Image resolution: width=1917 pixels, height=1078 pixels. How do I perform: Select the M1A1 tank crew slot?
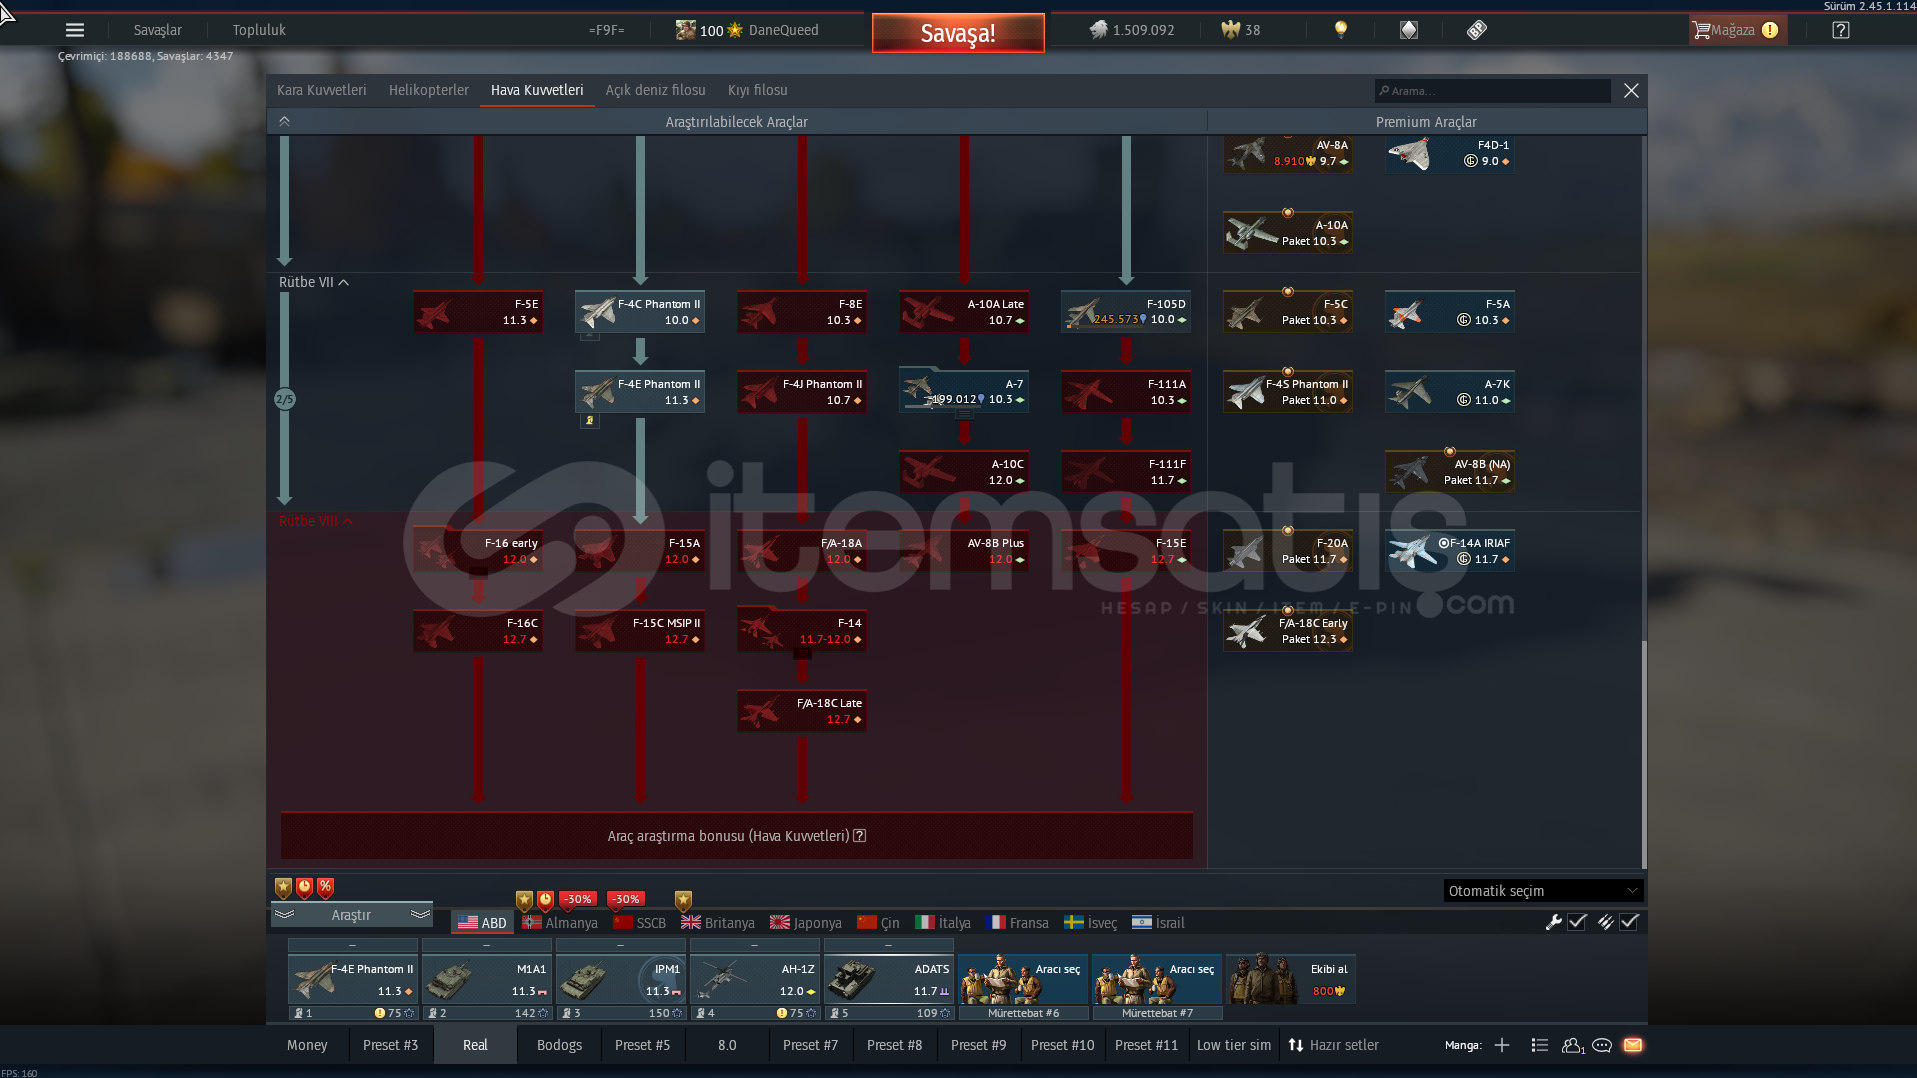coord(487,979)
